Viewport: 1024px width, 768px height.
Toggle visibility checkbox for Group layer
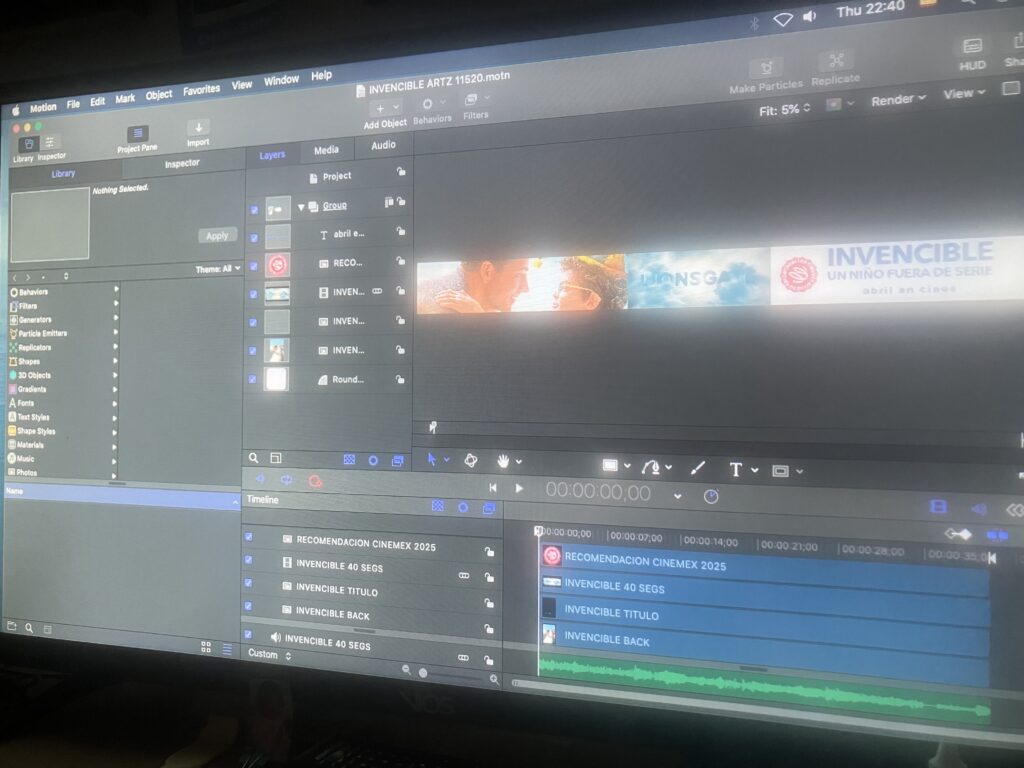254,210
